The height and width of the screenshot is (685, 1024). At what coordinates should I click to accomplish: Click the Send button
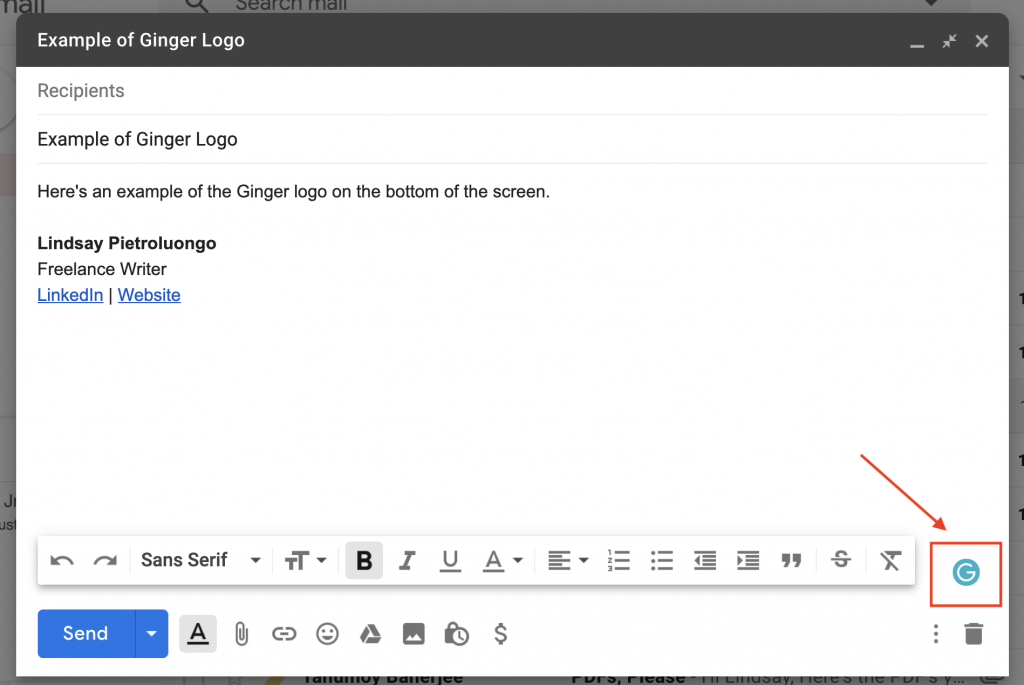pos(86,633)
